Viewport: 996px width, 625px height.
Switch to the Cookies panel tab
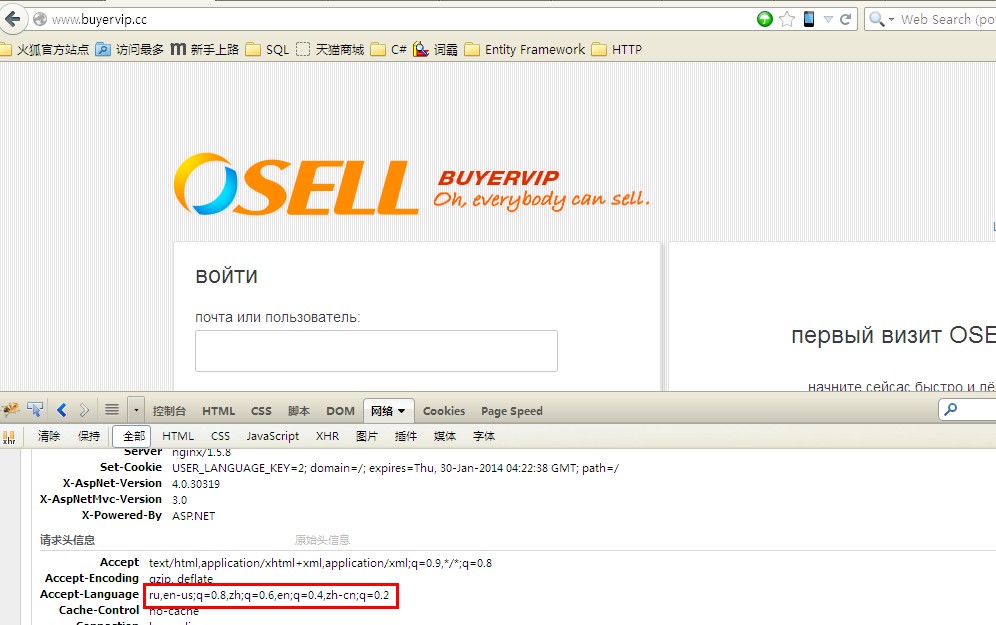point(444,411)
